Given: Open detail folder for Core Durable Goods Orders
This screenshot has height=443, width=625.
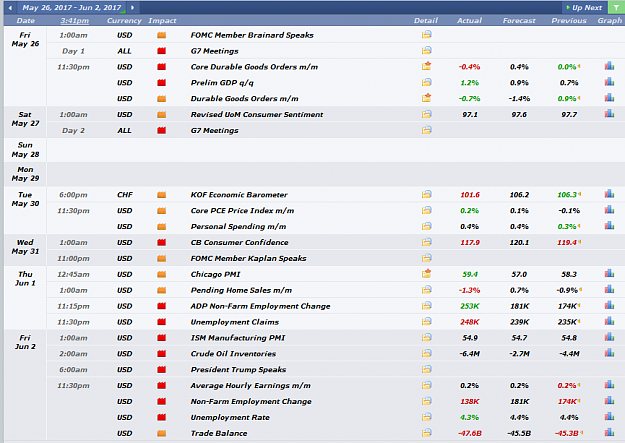Looking at the screenshot, I should click(x=426, y=66).
